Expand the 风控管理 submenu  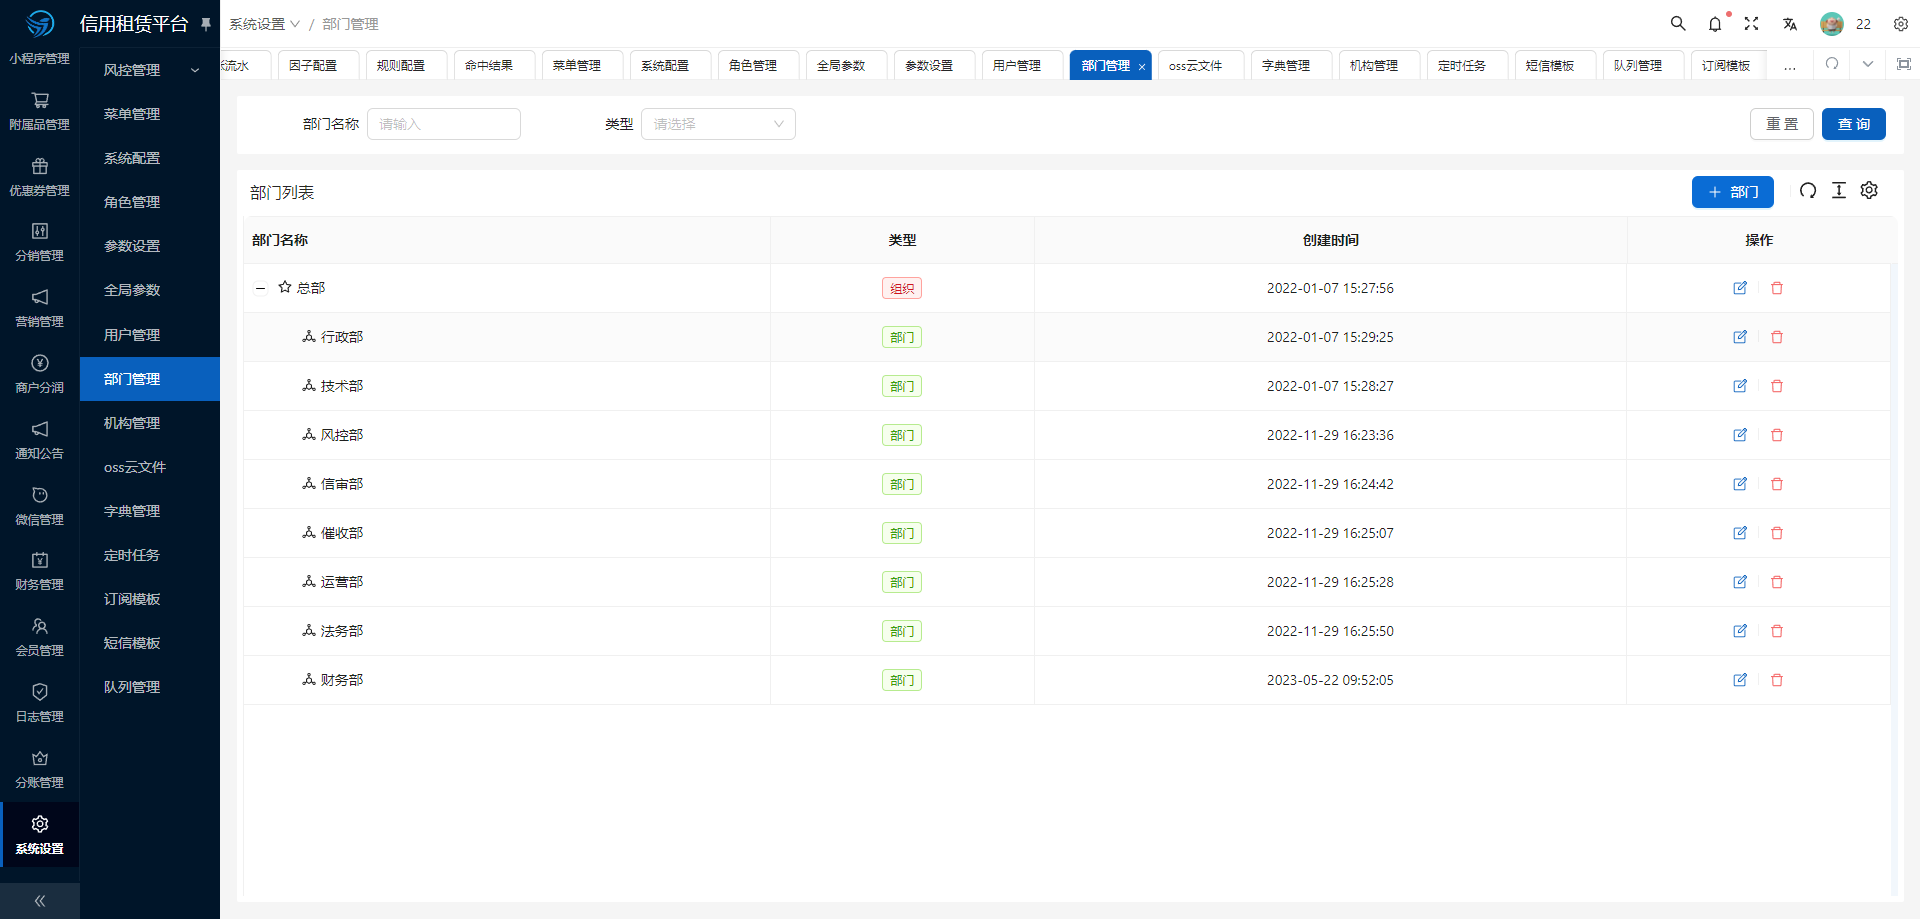pyautogui.click(x=150, y=70)
